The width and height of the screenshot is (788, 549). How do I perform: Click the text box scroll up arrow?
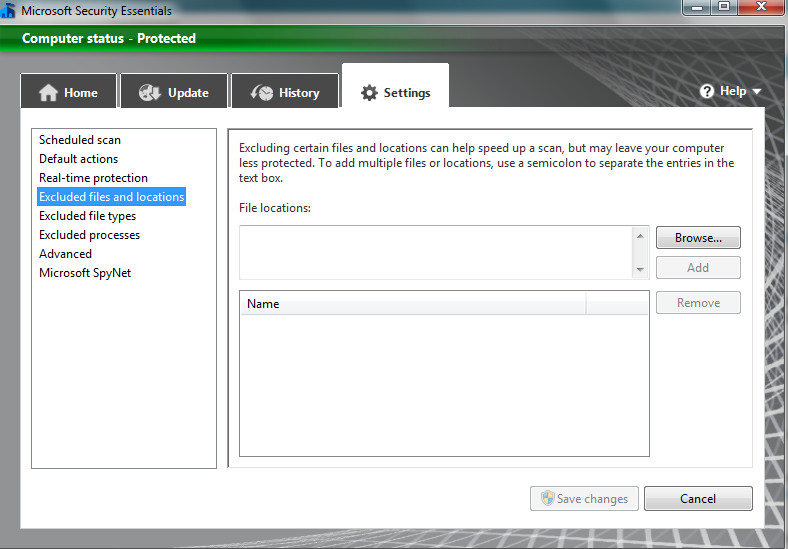(x=640, y=235)
